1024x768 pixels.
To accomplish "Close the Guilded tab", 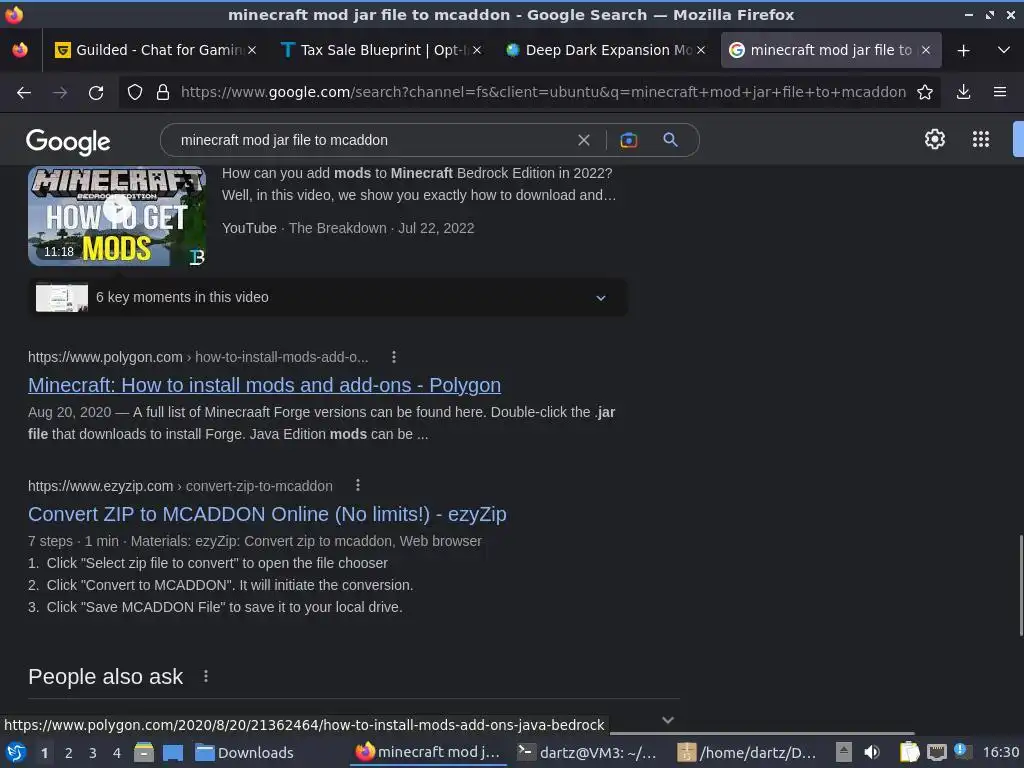I will point(252,50).
